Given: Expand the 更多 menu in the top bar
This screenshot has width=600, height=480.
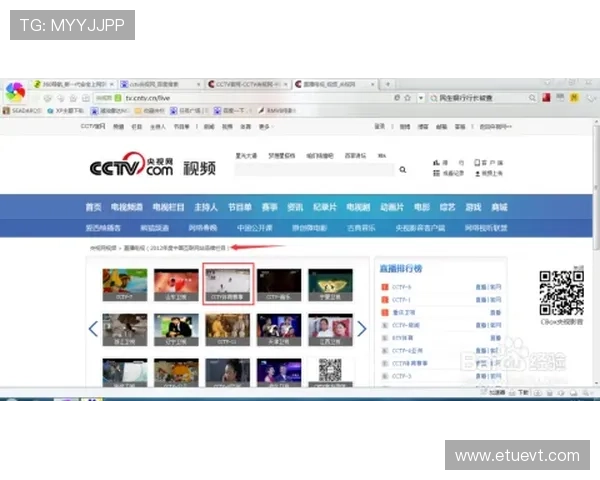Looking at the screenshot, I should (264, 127).
